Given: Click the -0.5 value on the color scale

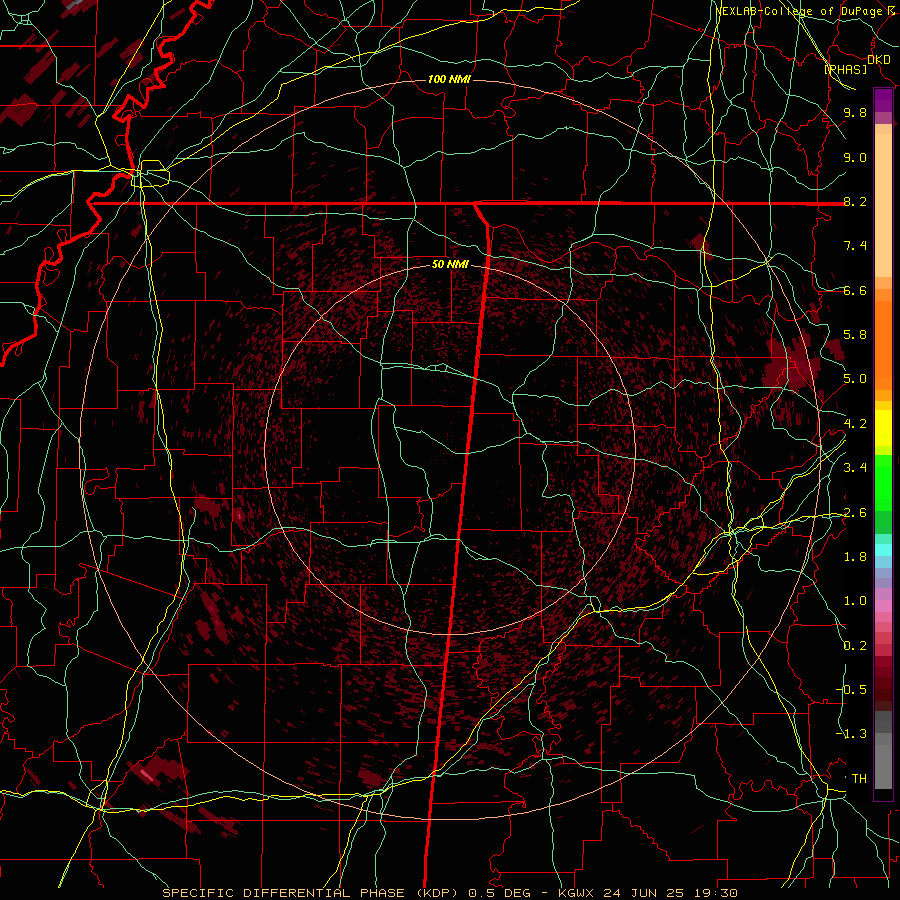Looking at the screenshot, I should [x=851, y=689].
